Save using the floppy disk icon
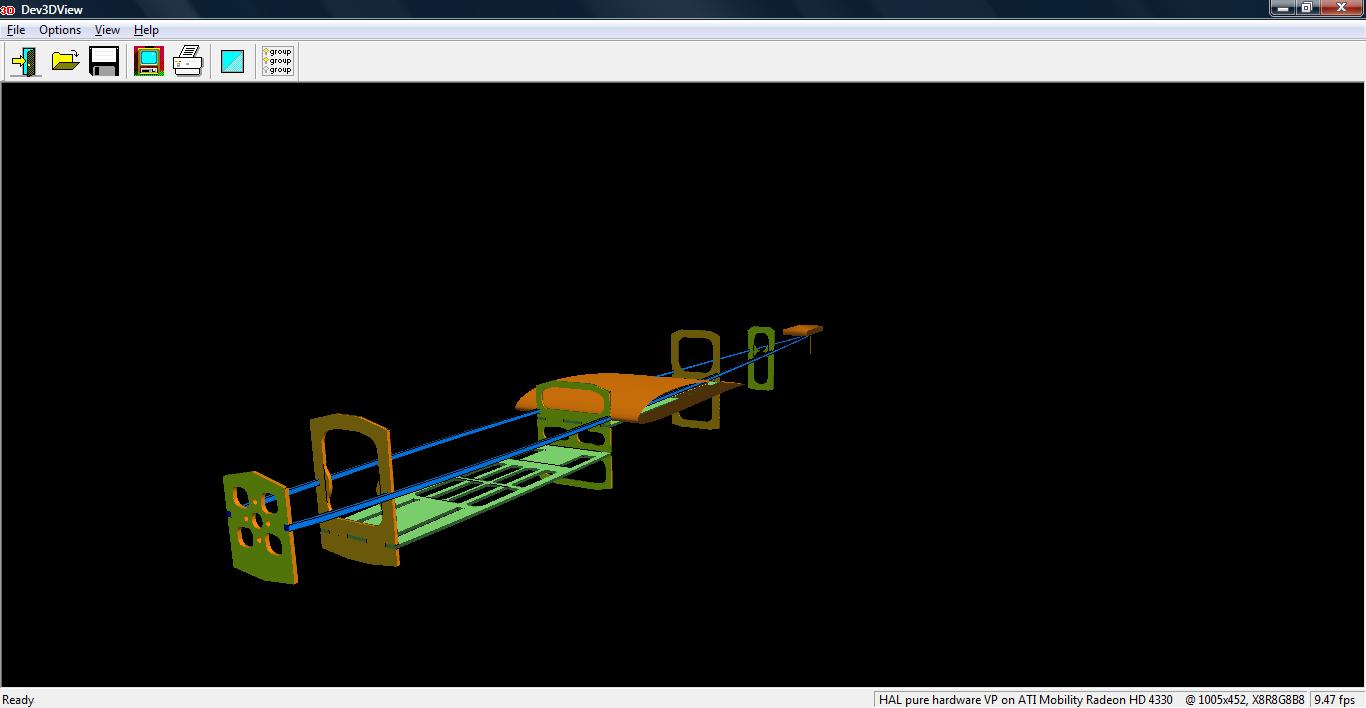Image resolution: width=1366 pixels, height=708 pixels. [x=104, y=62]
